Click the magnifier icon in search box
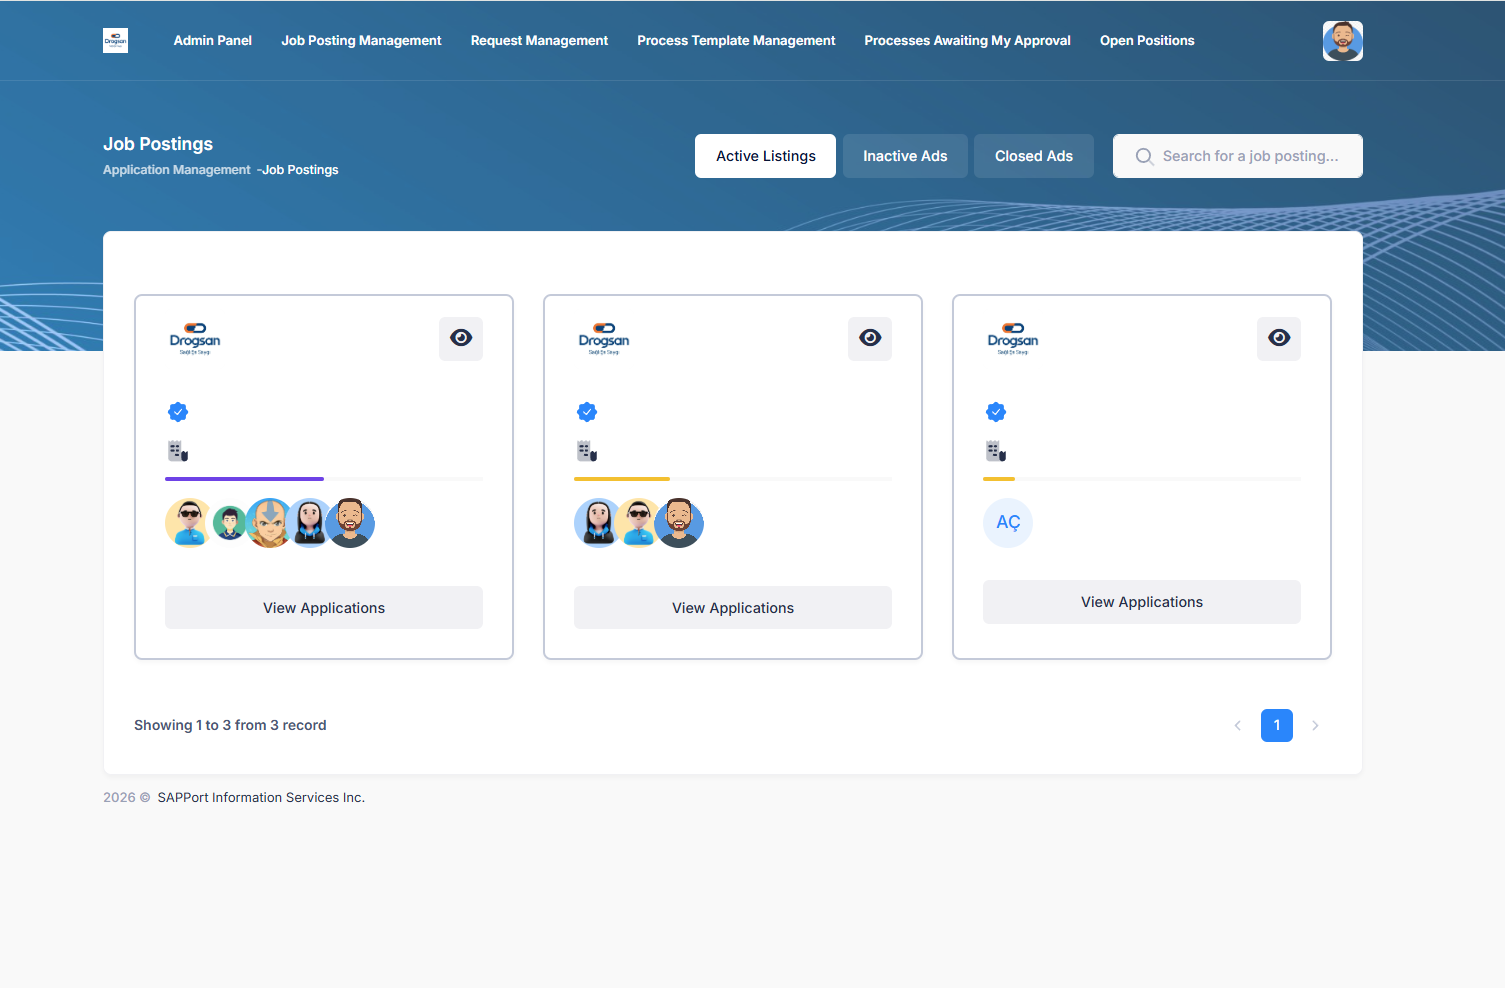This screenshot has height=988, width=1505. click(1144, 157)
